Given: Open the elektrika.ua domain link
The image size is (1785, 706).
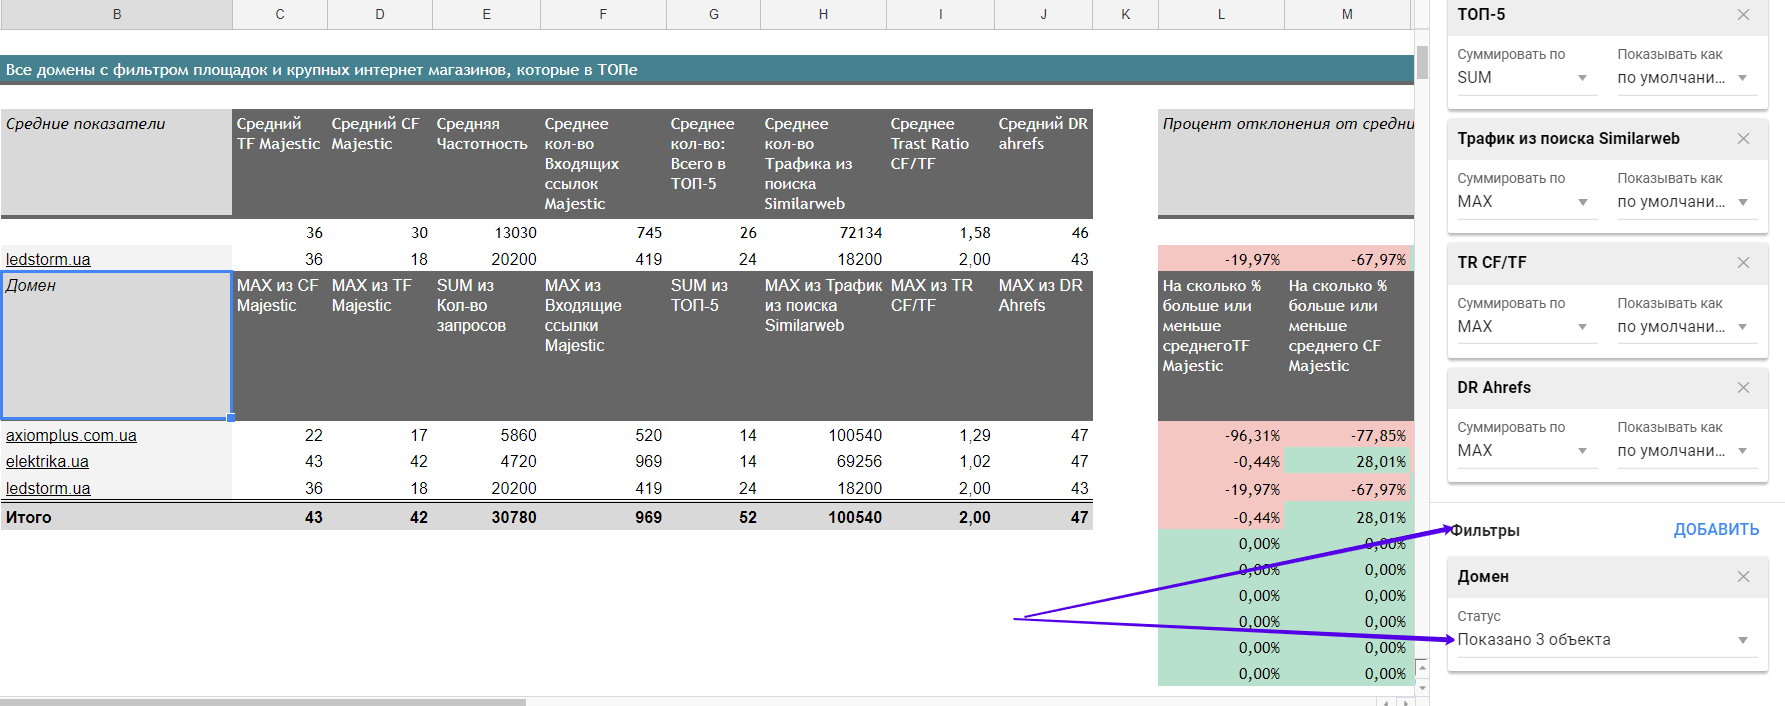Looking at the screenshot, I should pos(47,462).
